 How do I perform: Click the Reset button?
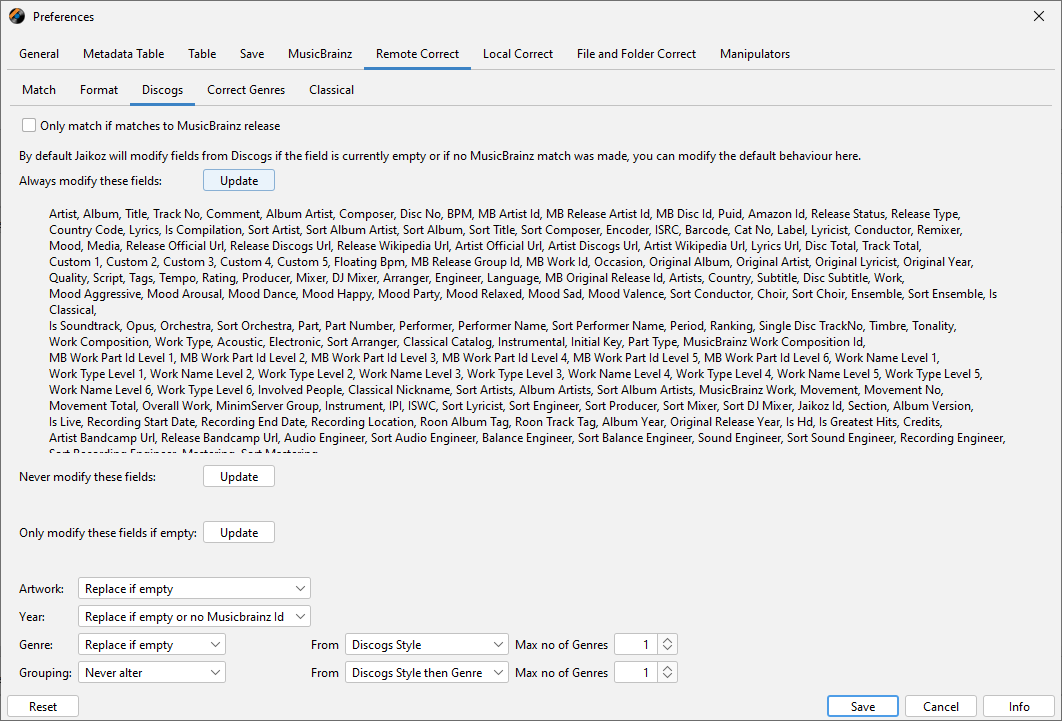coord(43,707)
